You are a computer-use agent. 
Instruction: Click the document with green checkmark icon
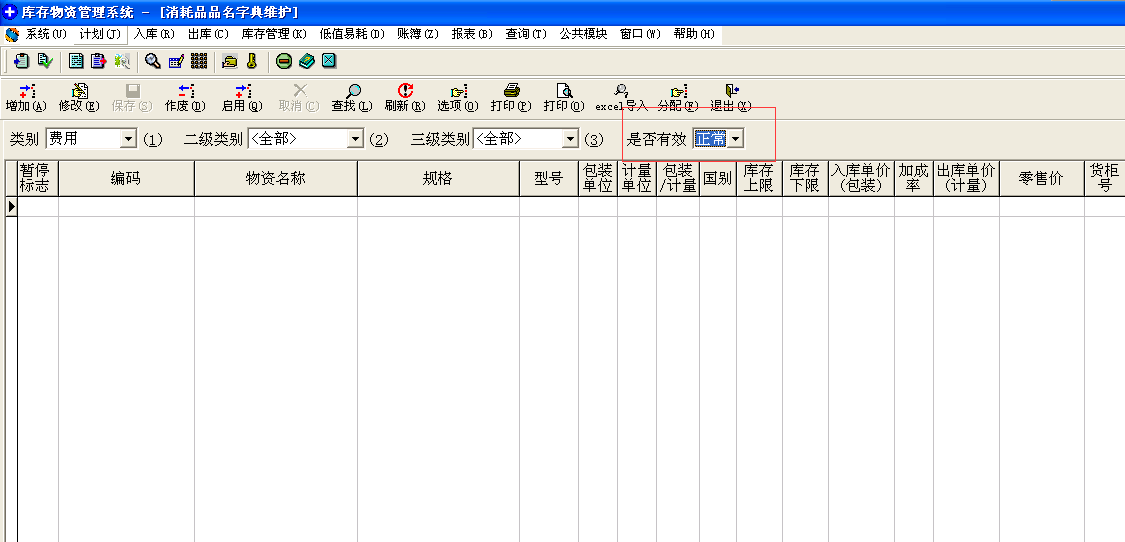(x=45, y=61)
